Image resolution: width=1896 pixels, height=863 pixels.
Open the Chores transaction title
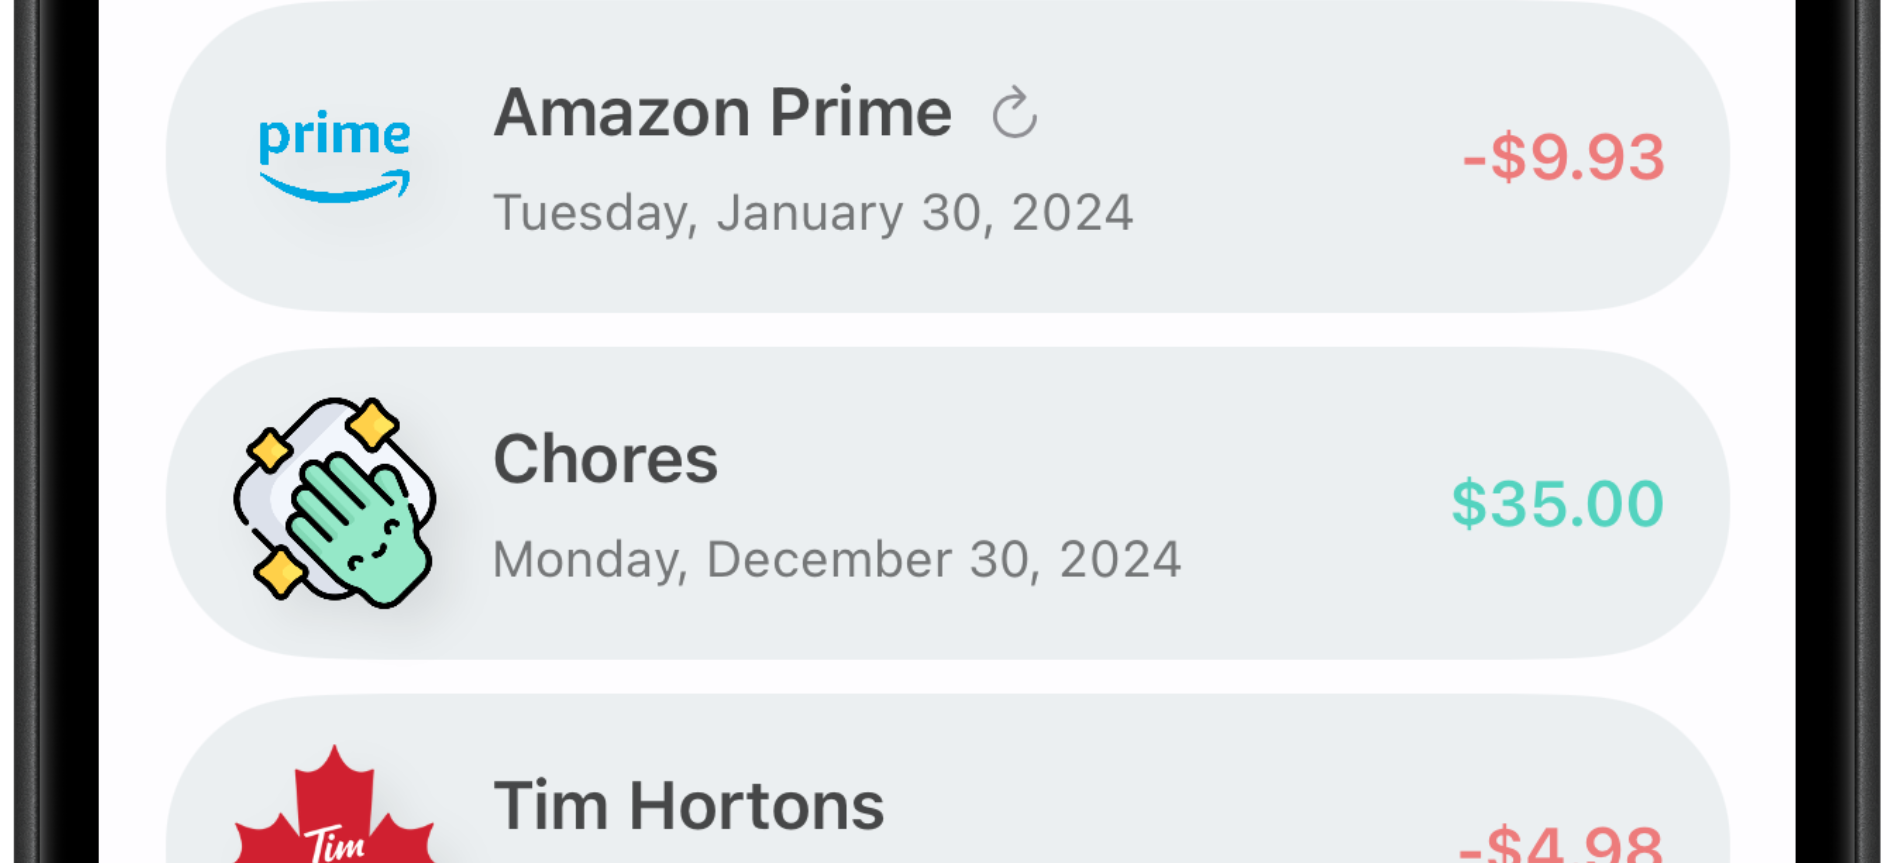[x=605, y=459]
